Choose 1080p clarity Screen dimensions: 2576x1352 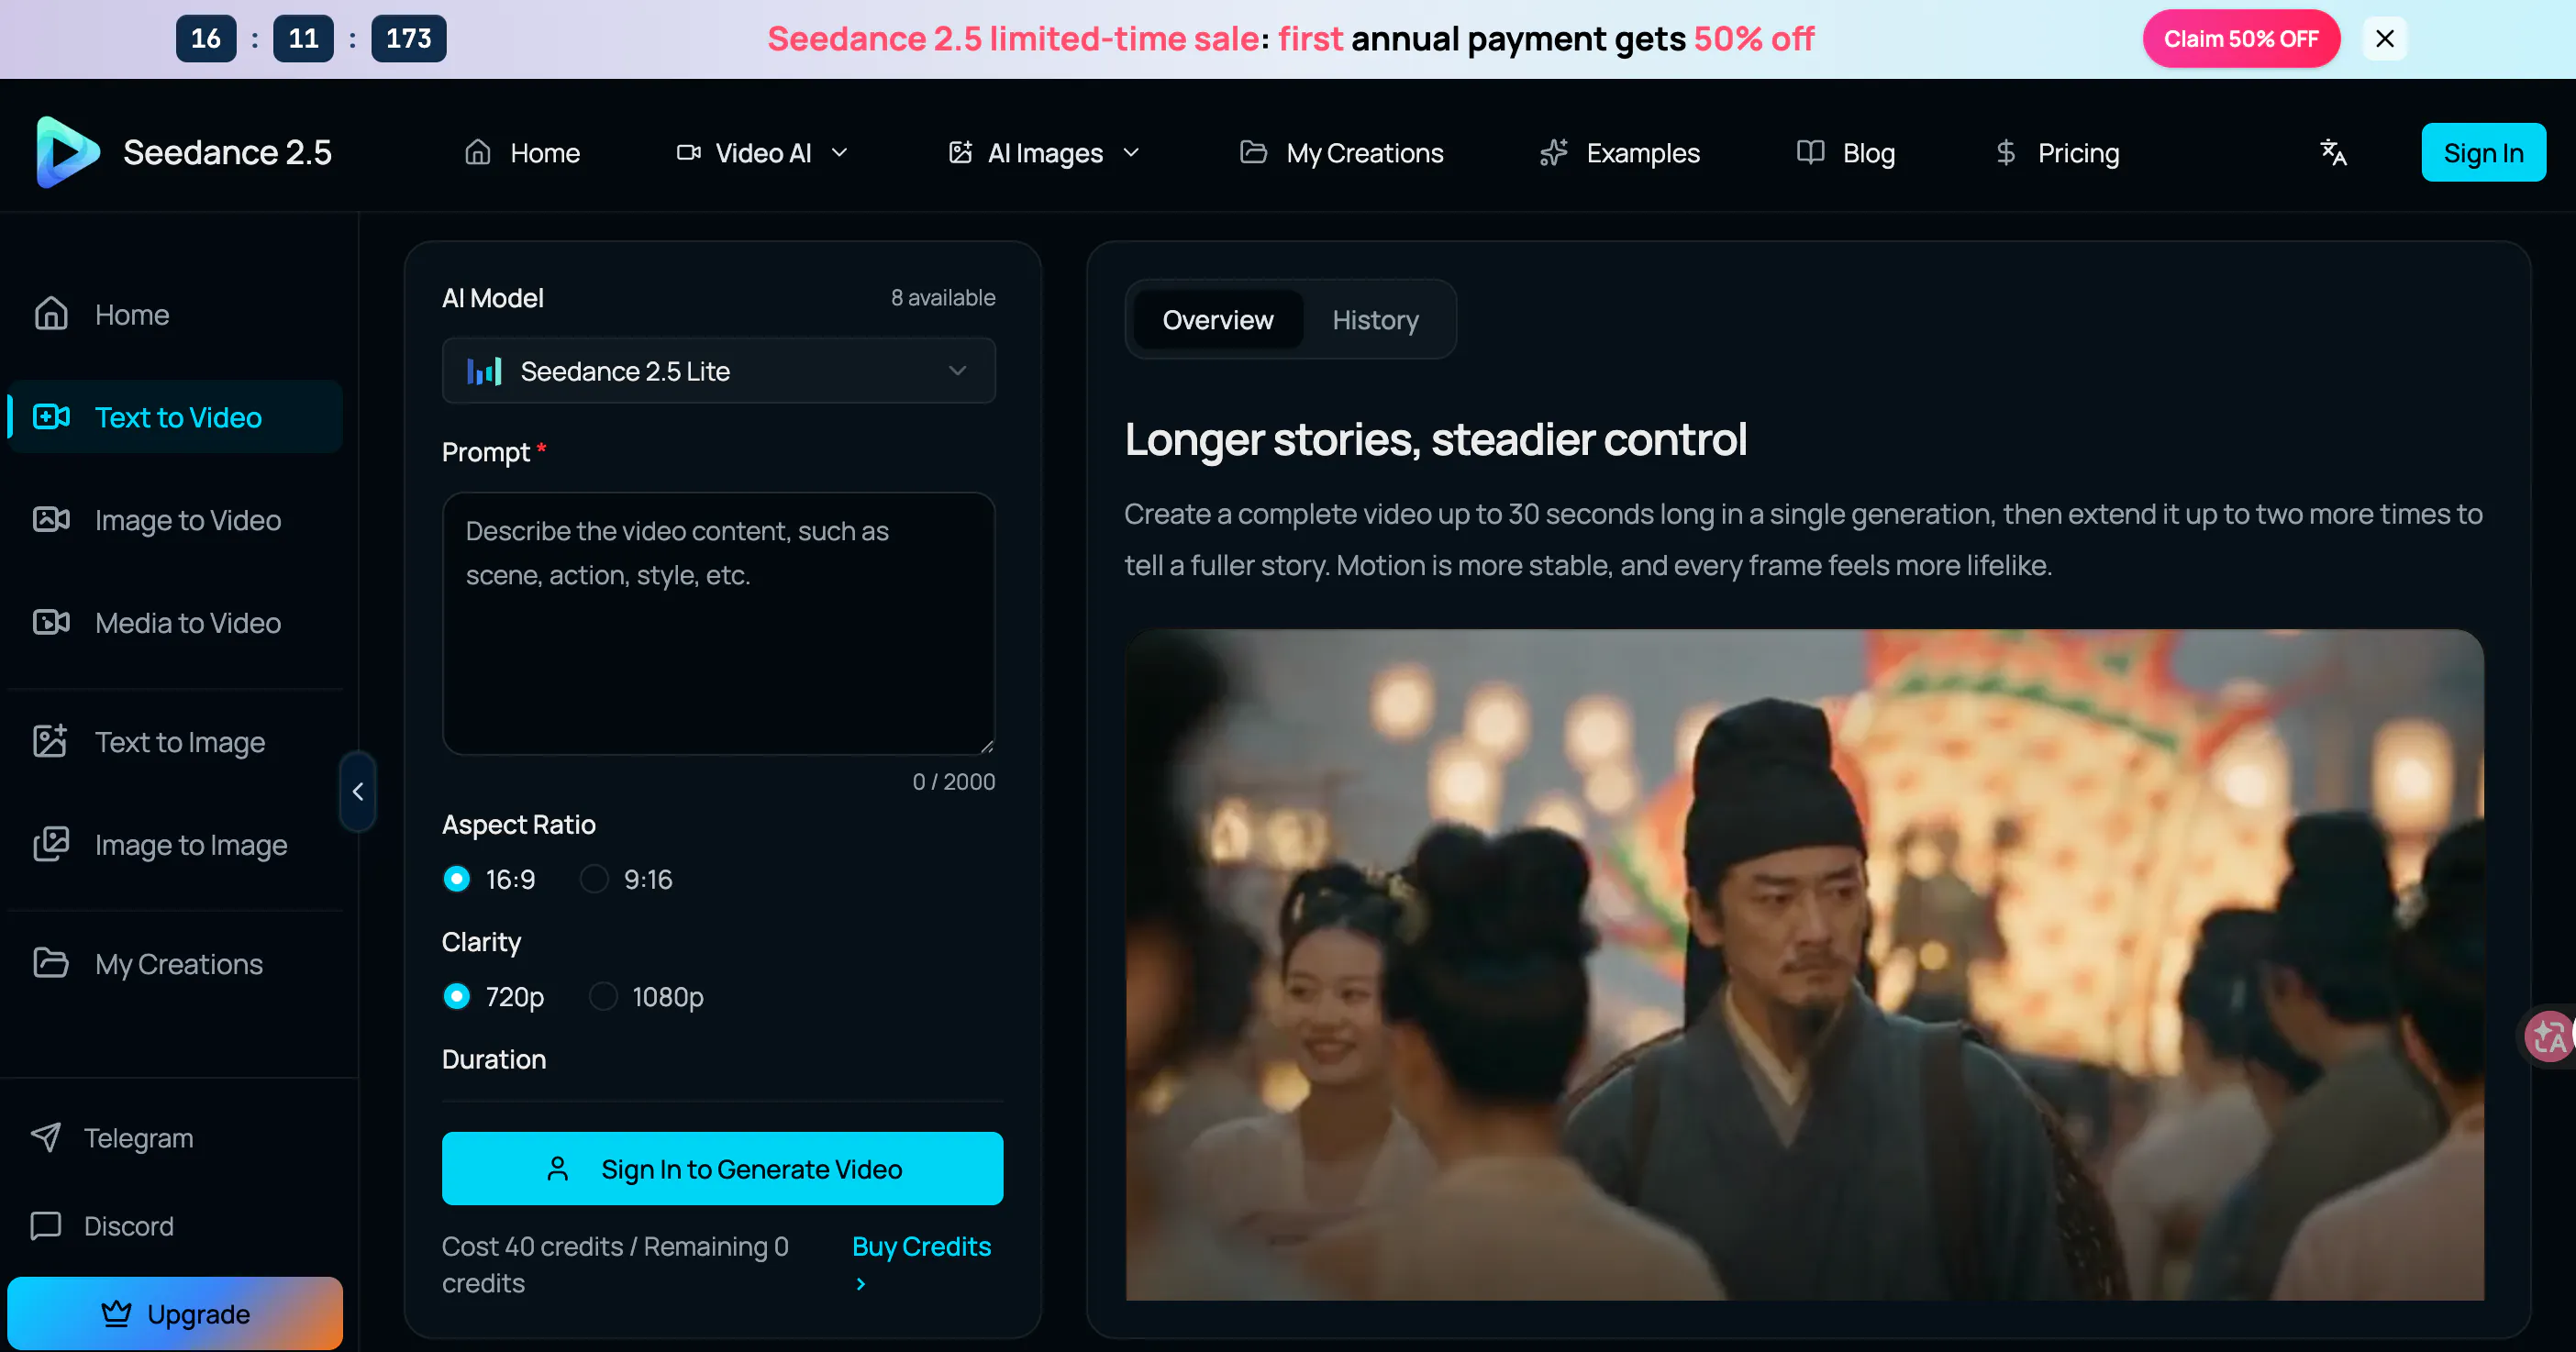(603, 996)
